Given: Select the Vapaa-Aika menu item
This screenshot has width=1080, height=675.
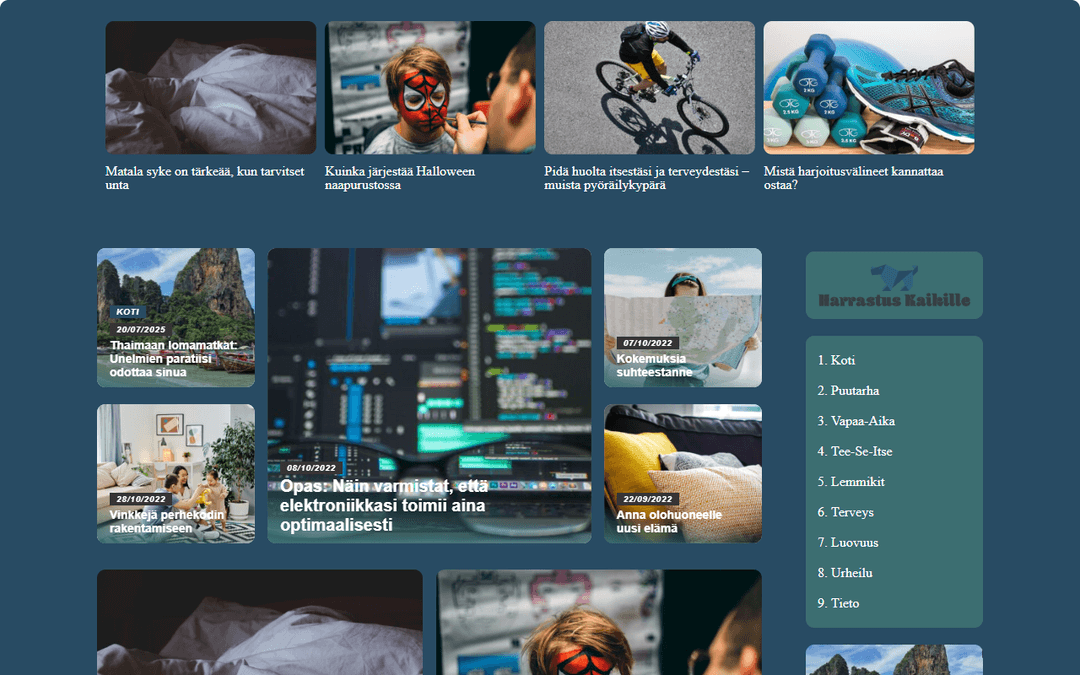Looking at the screenshot, I should (x=862, y=421).
